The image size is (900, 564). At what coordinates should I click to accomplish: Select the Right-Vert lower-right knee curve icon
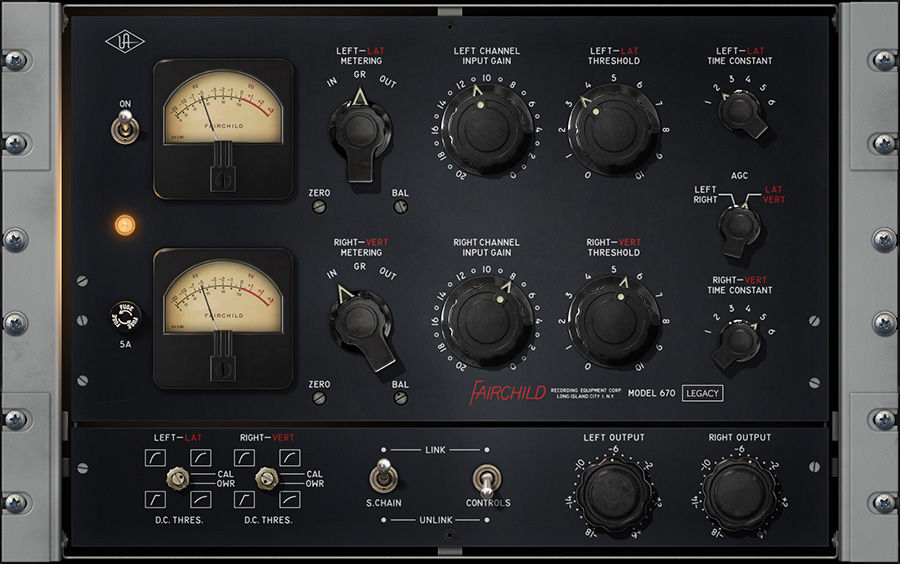(x=289, y=500)
